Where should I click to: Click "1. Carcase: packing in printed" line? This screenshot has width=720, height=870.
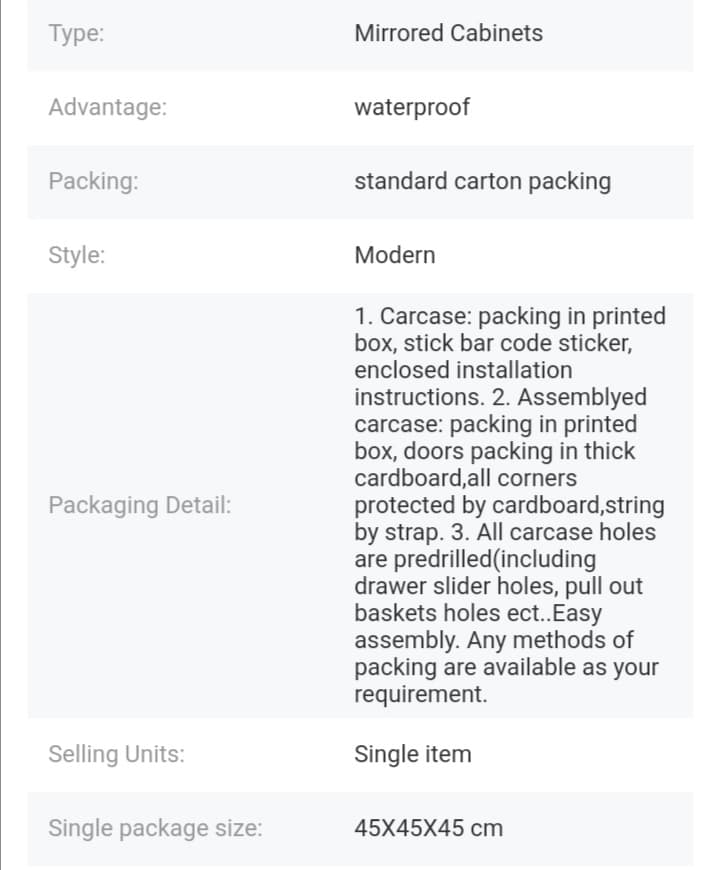pyautogui.click(x=509, y=316)
